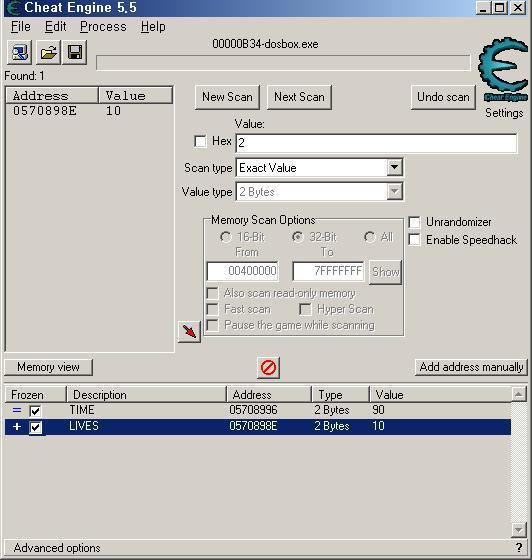This screenshot has height=560, width=532.
Task: Uncheck the frozen box for TIME
Action: (x=35, y=411)
